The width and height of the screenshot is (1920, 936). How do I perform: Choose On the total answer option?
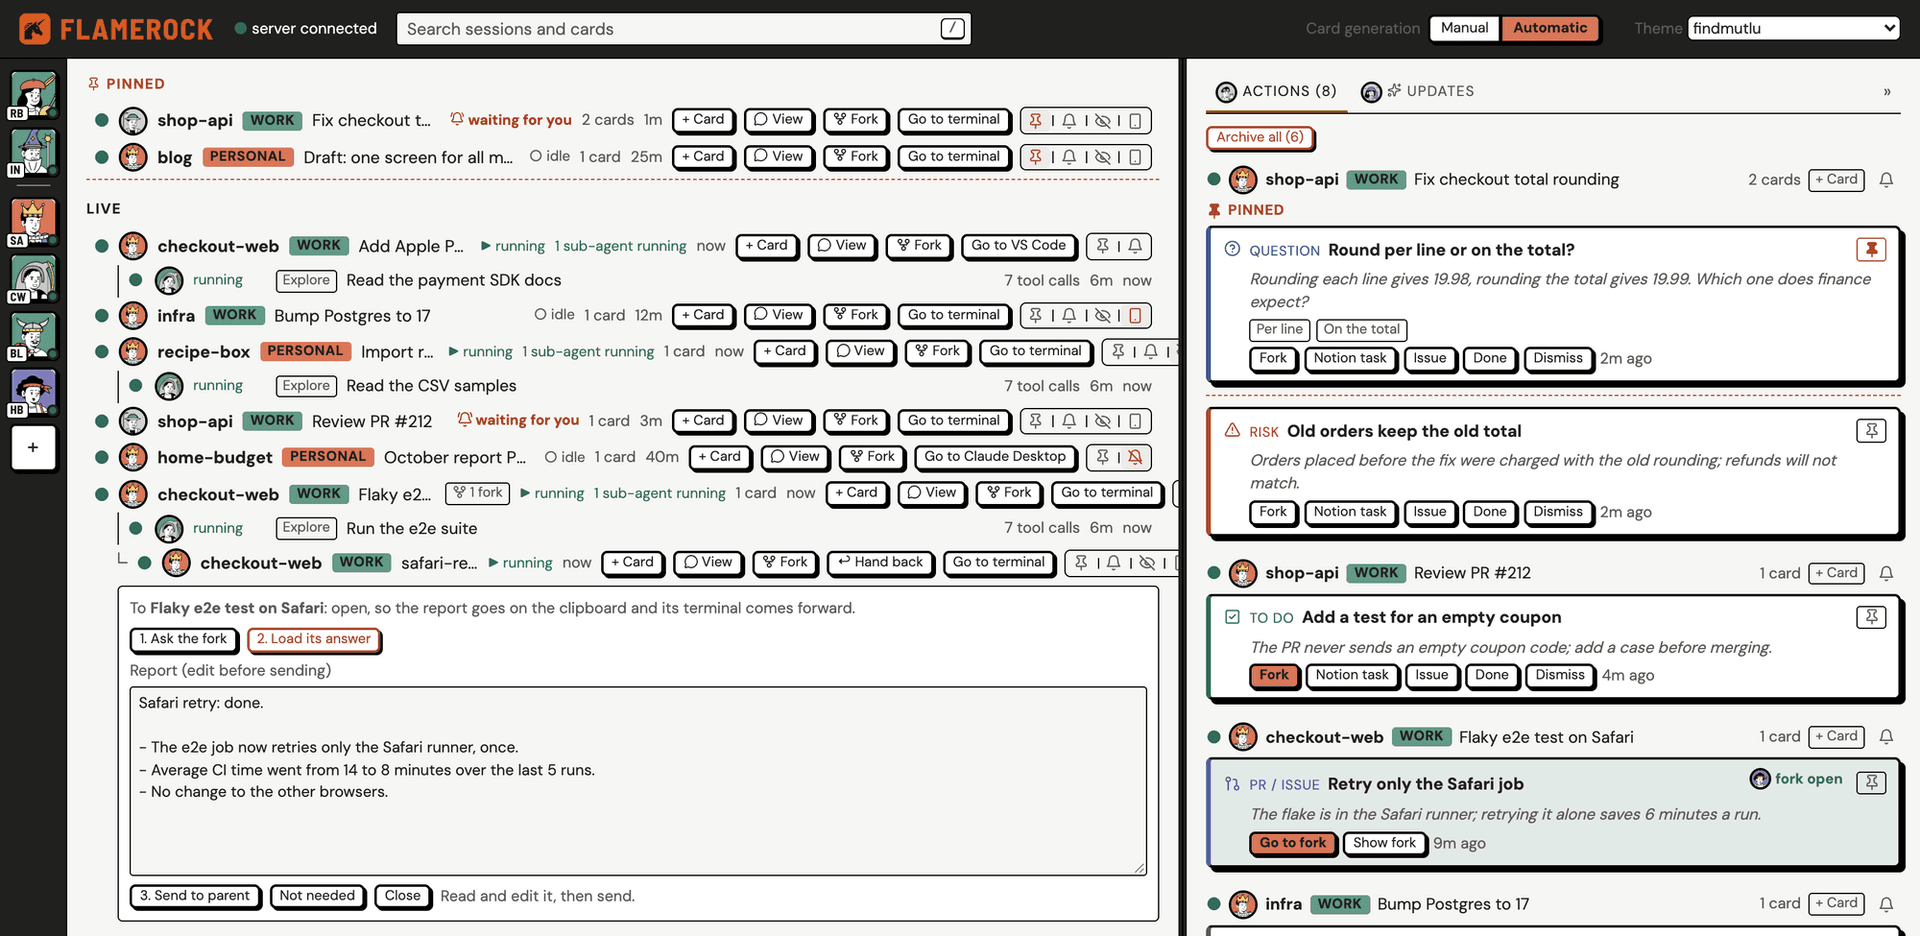click(x=1361, y=330)
